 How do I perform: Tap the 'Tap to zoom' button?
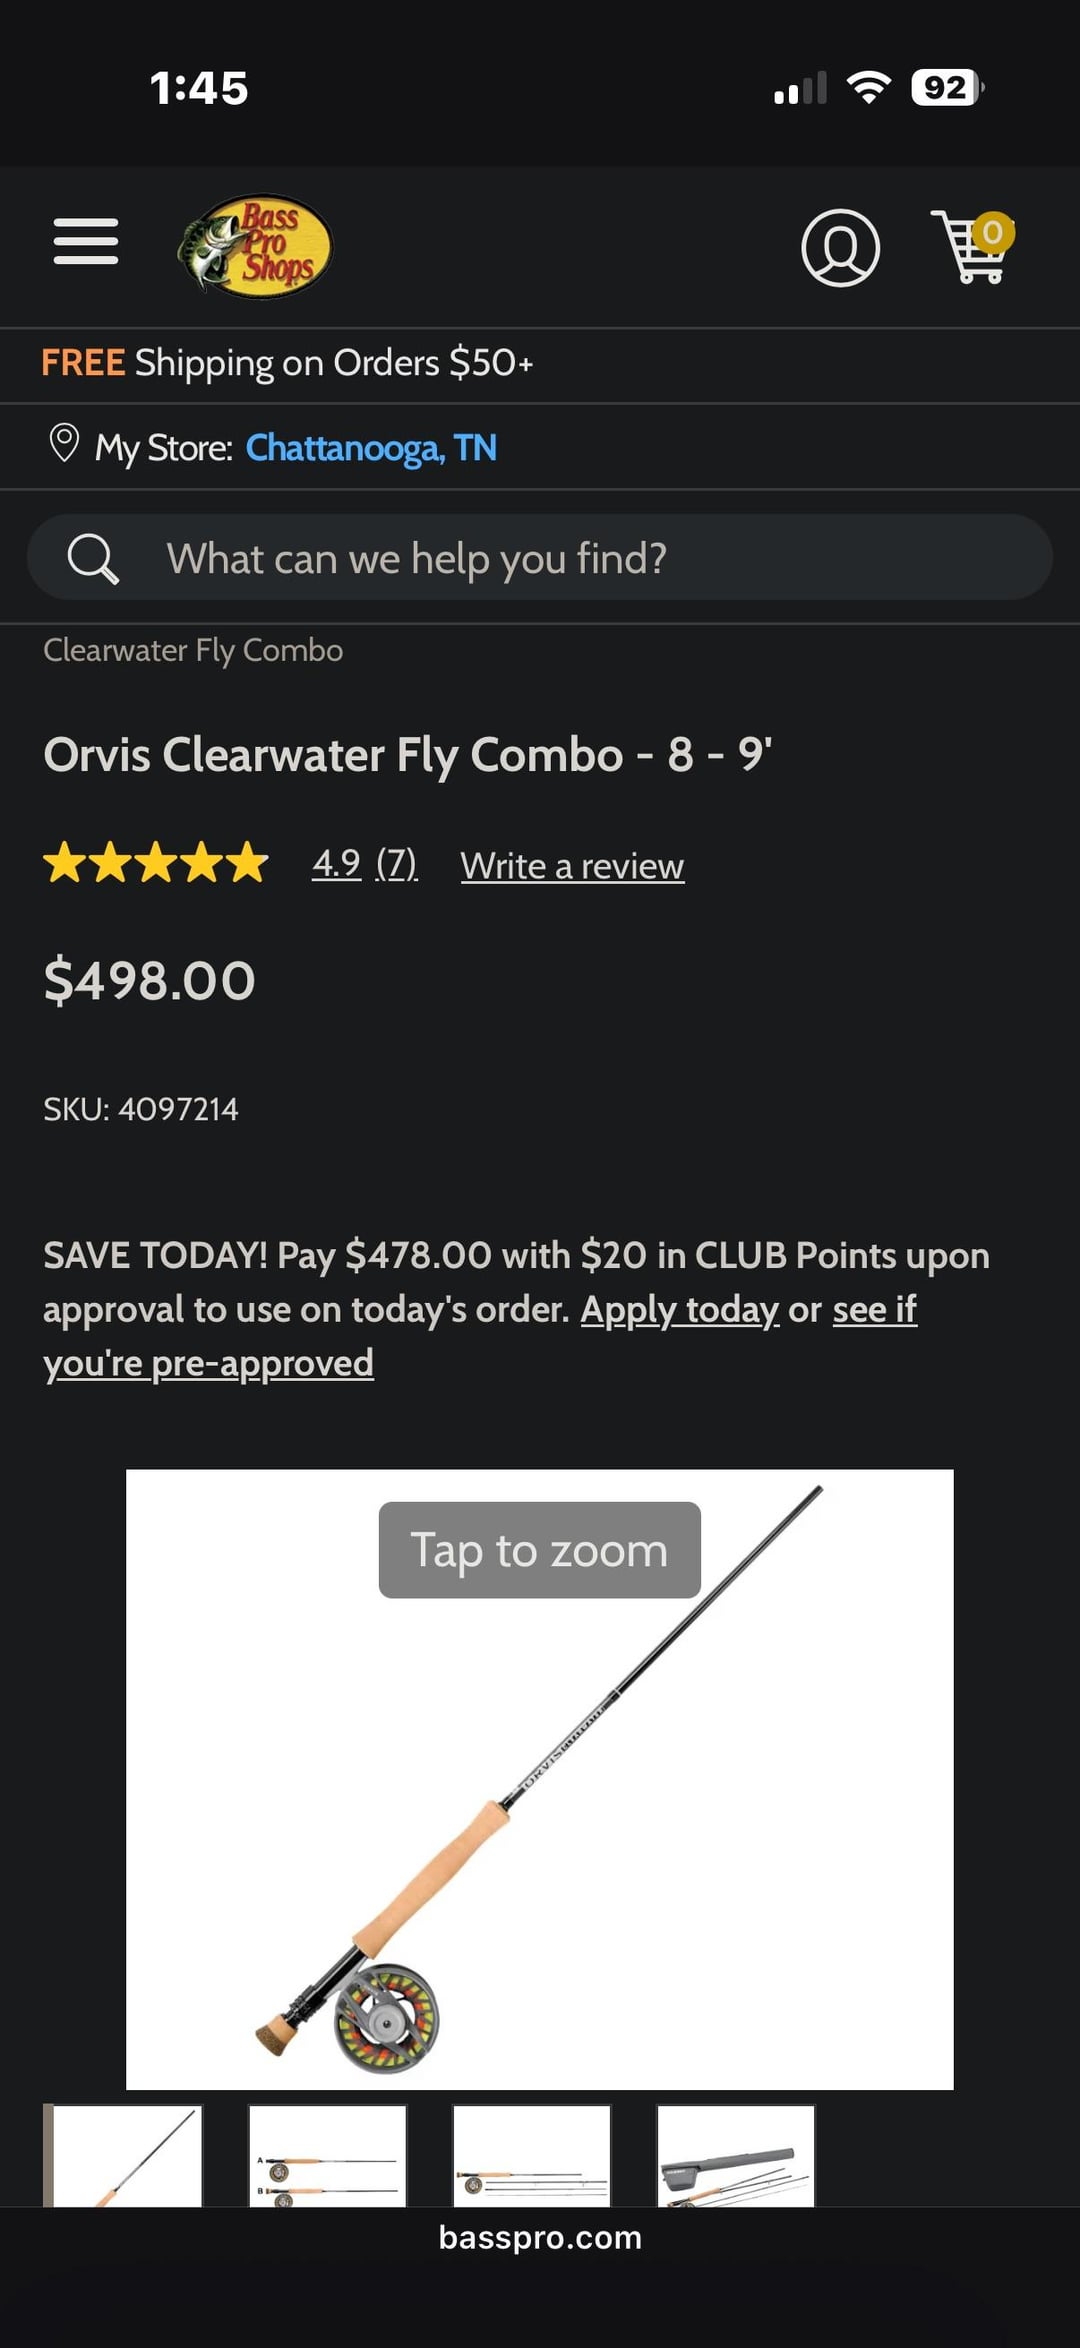[x=539, y=1550]
